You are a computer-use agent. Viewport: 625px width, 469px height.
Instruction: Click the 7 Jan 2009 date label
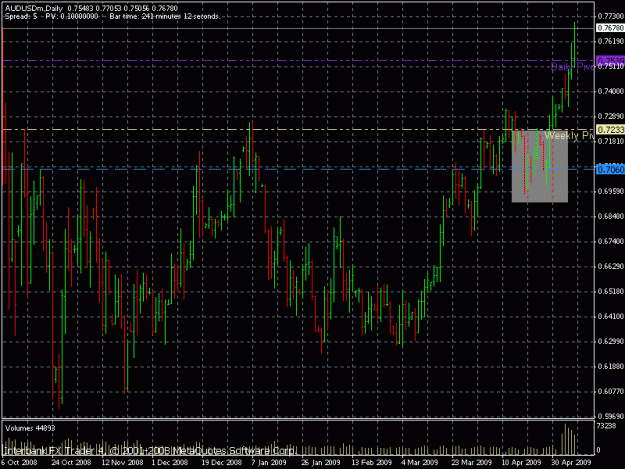point(269,463)
